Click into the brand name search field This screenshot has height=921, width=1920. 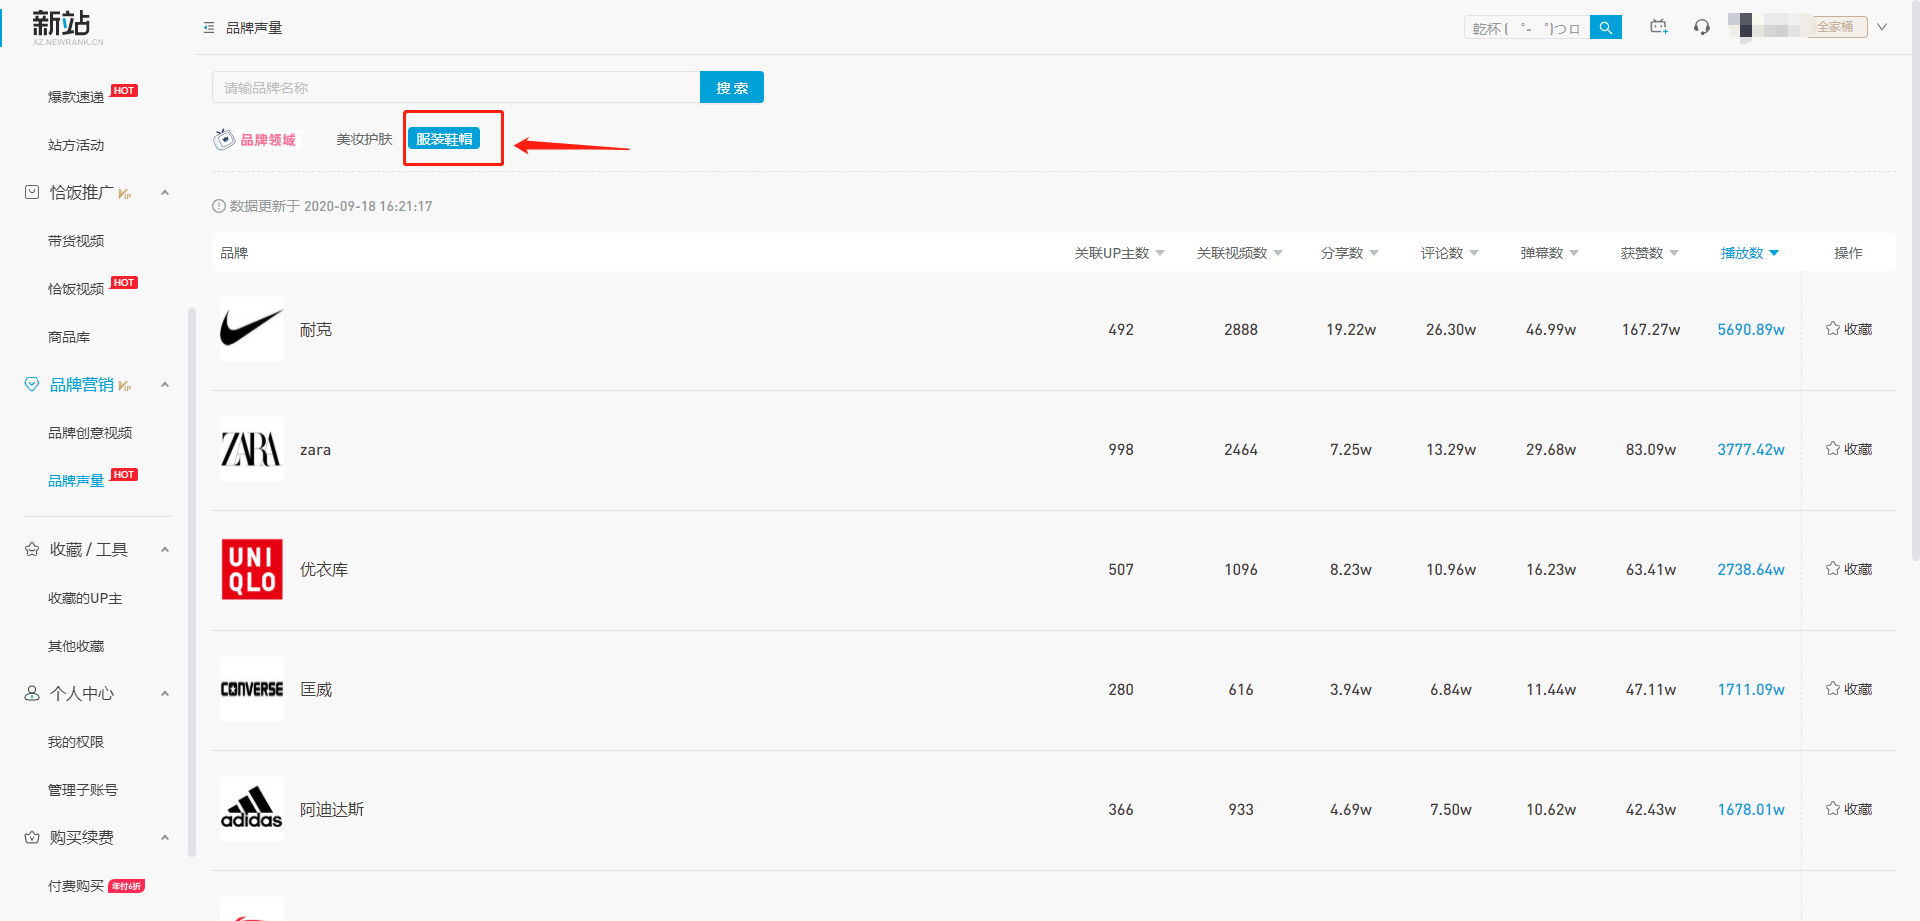456,87
